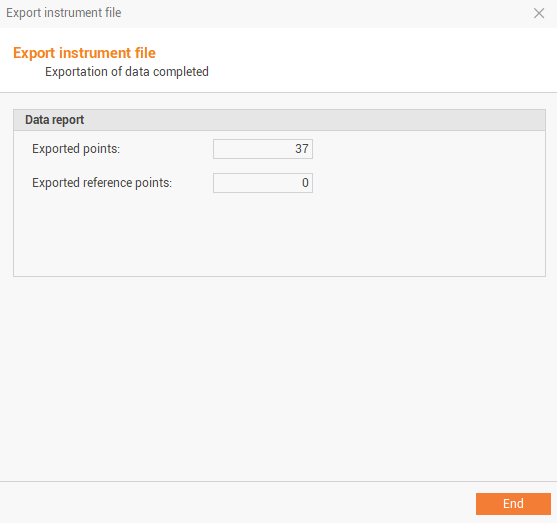Click blank area below Data report panel
This screenshot has height=523, width=557.
(278, 377)
